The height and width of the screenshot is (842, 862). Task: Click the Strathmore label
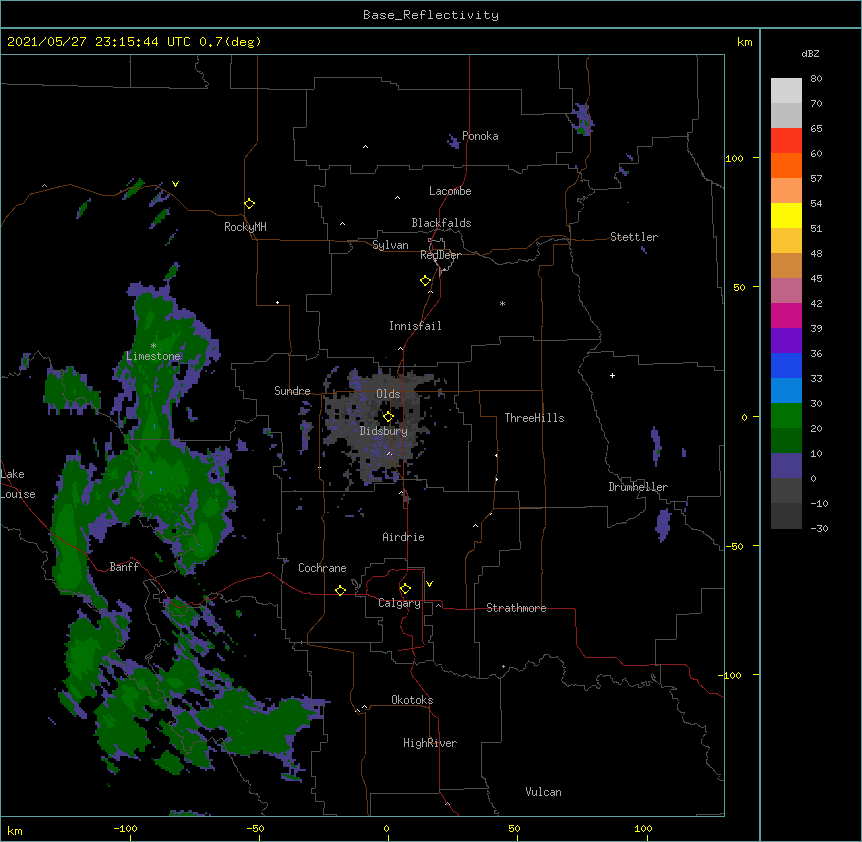click(x=516, y=608)
